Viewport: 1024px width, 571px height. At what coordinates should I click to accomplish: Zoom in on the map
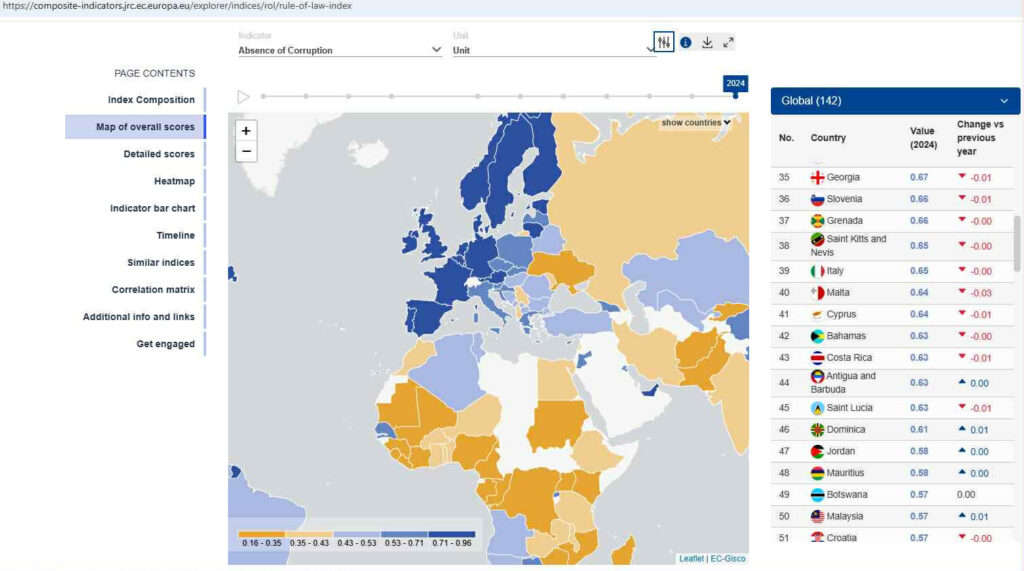click(x=247, y=131)
